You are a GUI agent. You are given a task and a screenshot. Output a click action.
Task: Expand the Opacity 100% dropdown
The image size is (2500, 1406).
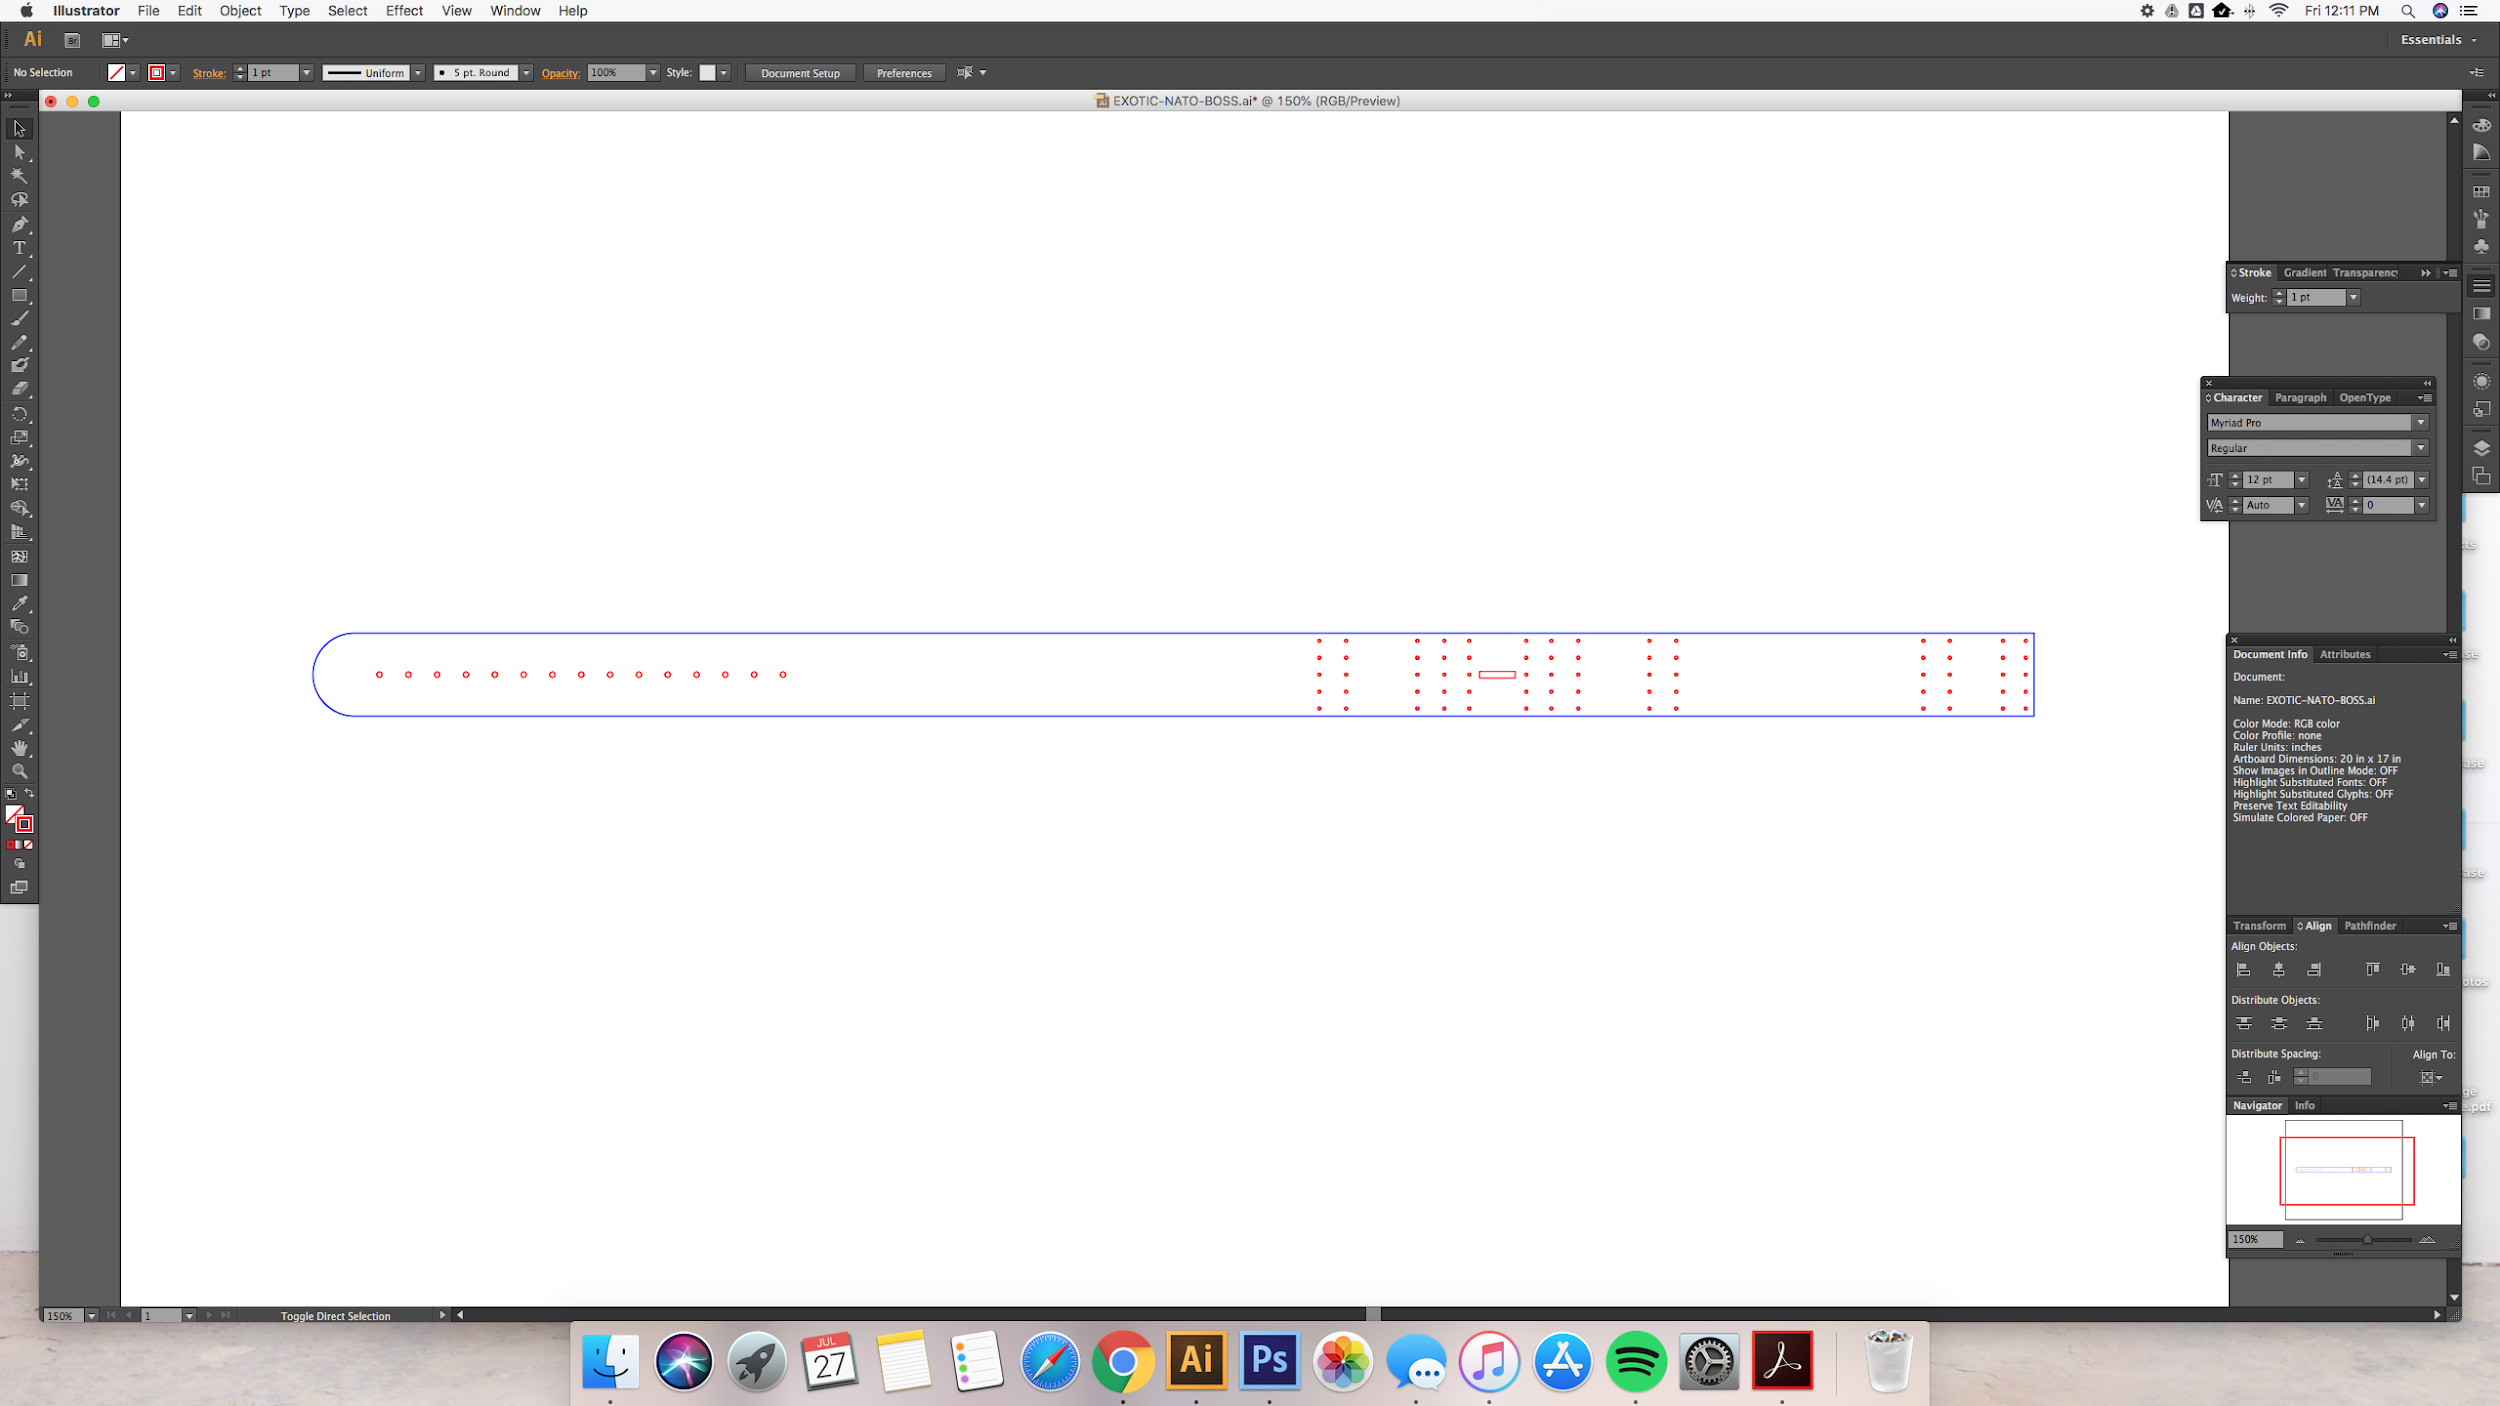pyautogui.click(x=653, y=73)
